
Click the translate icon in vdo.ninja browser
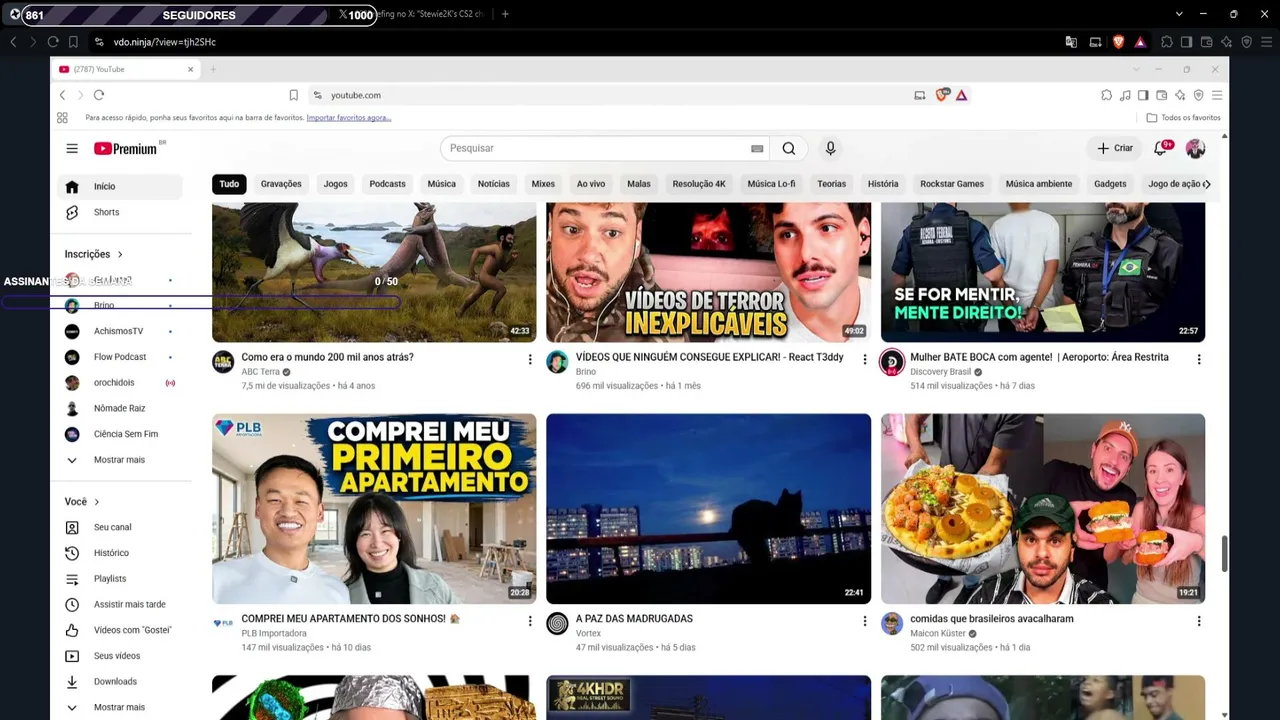(1071, 42)
